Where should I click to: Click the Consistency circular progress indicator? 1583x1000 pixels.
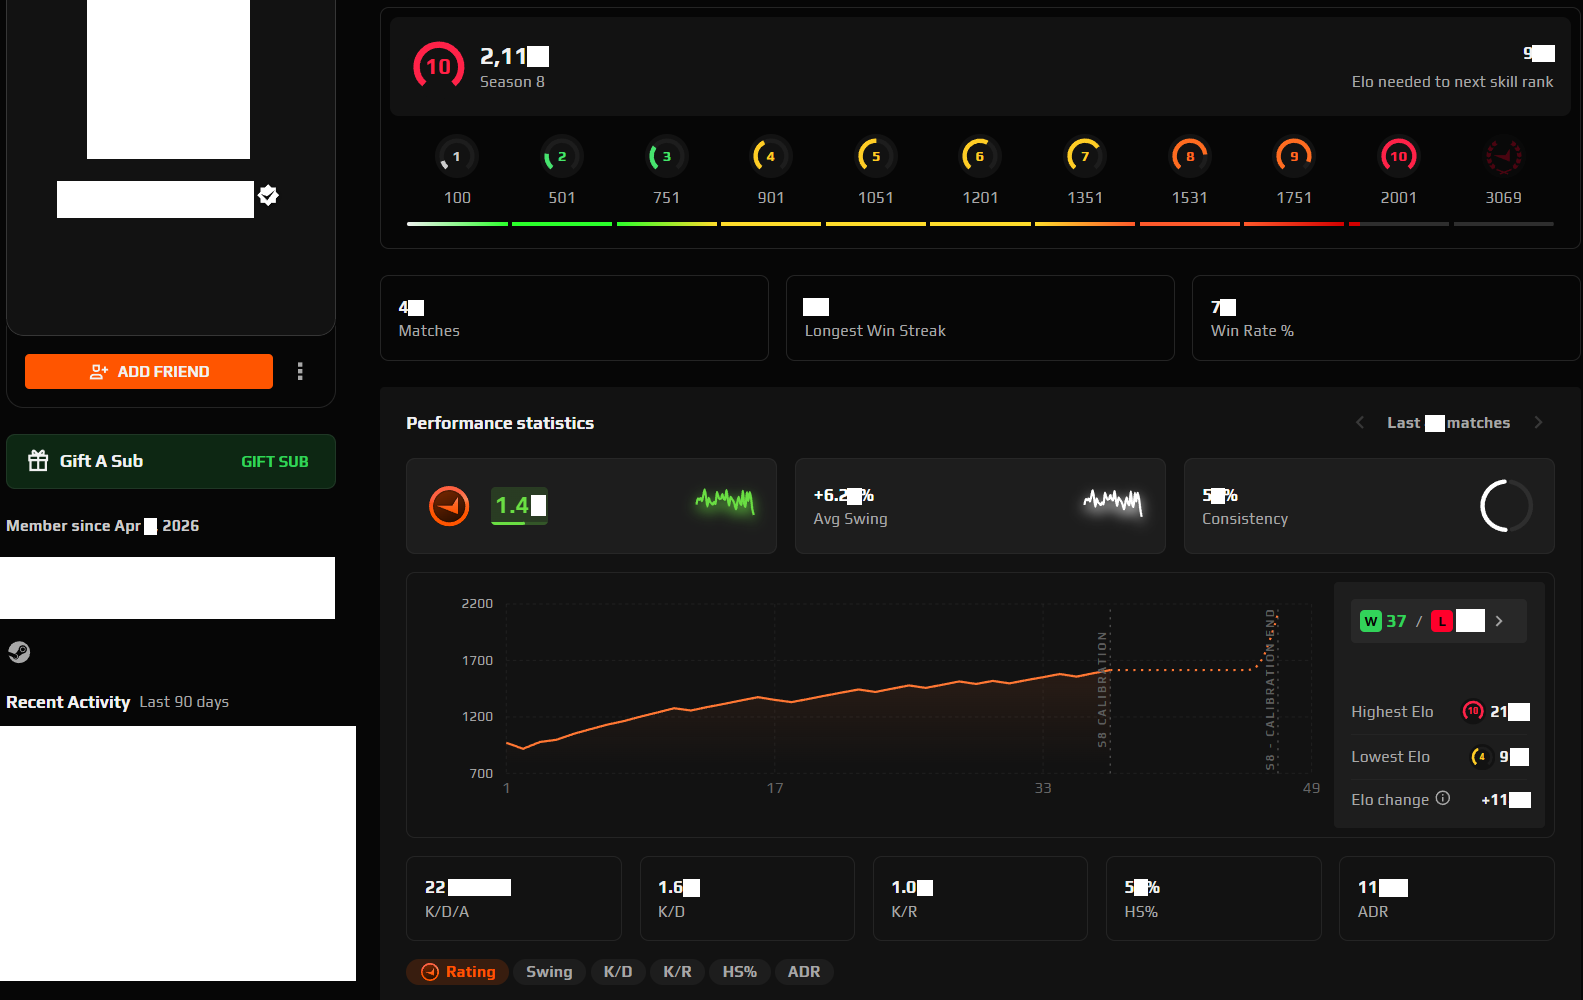click(x=1506, y=506)
